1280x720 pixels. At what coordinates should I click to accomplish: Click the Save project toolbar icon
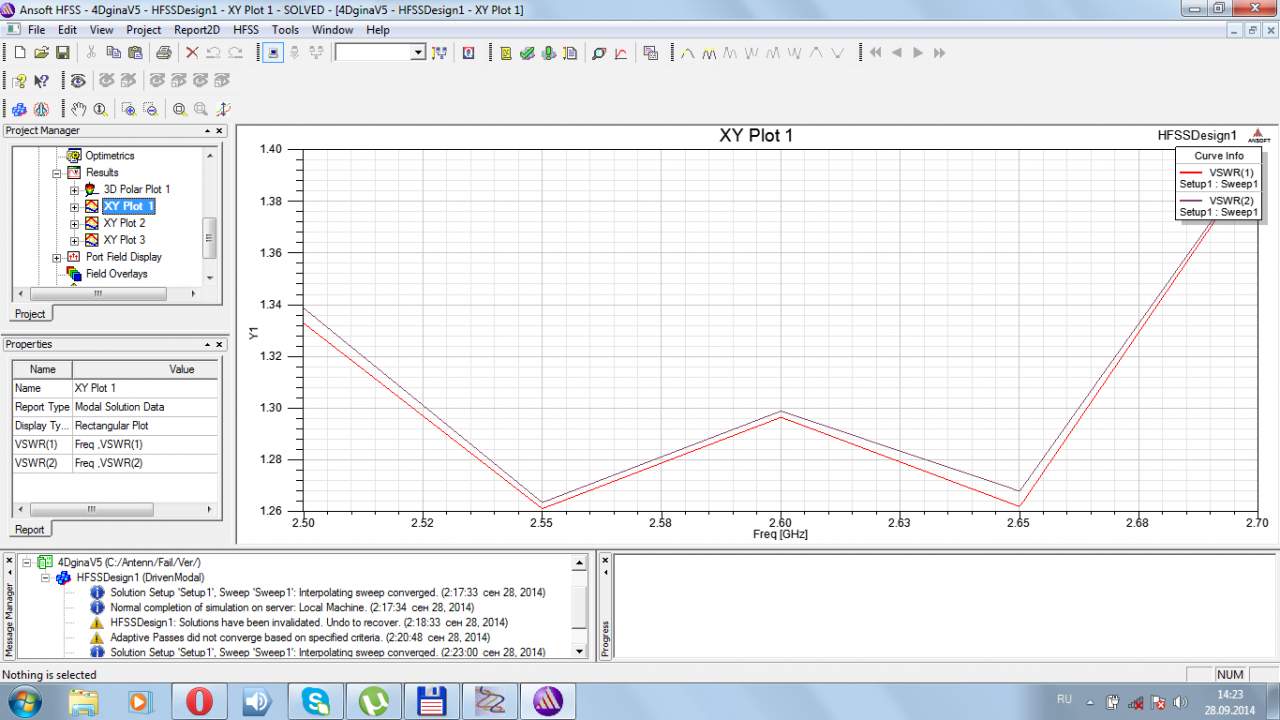[x=62, y=53]
